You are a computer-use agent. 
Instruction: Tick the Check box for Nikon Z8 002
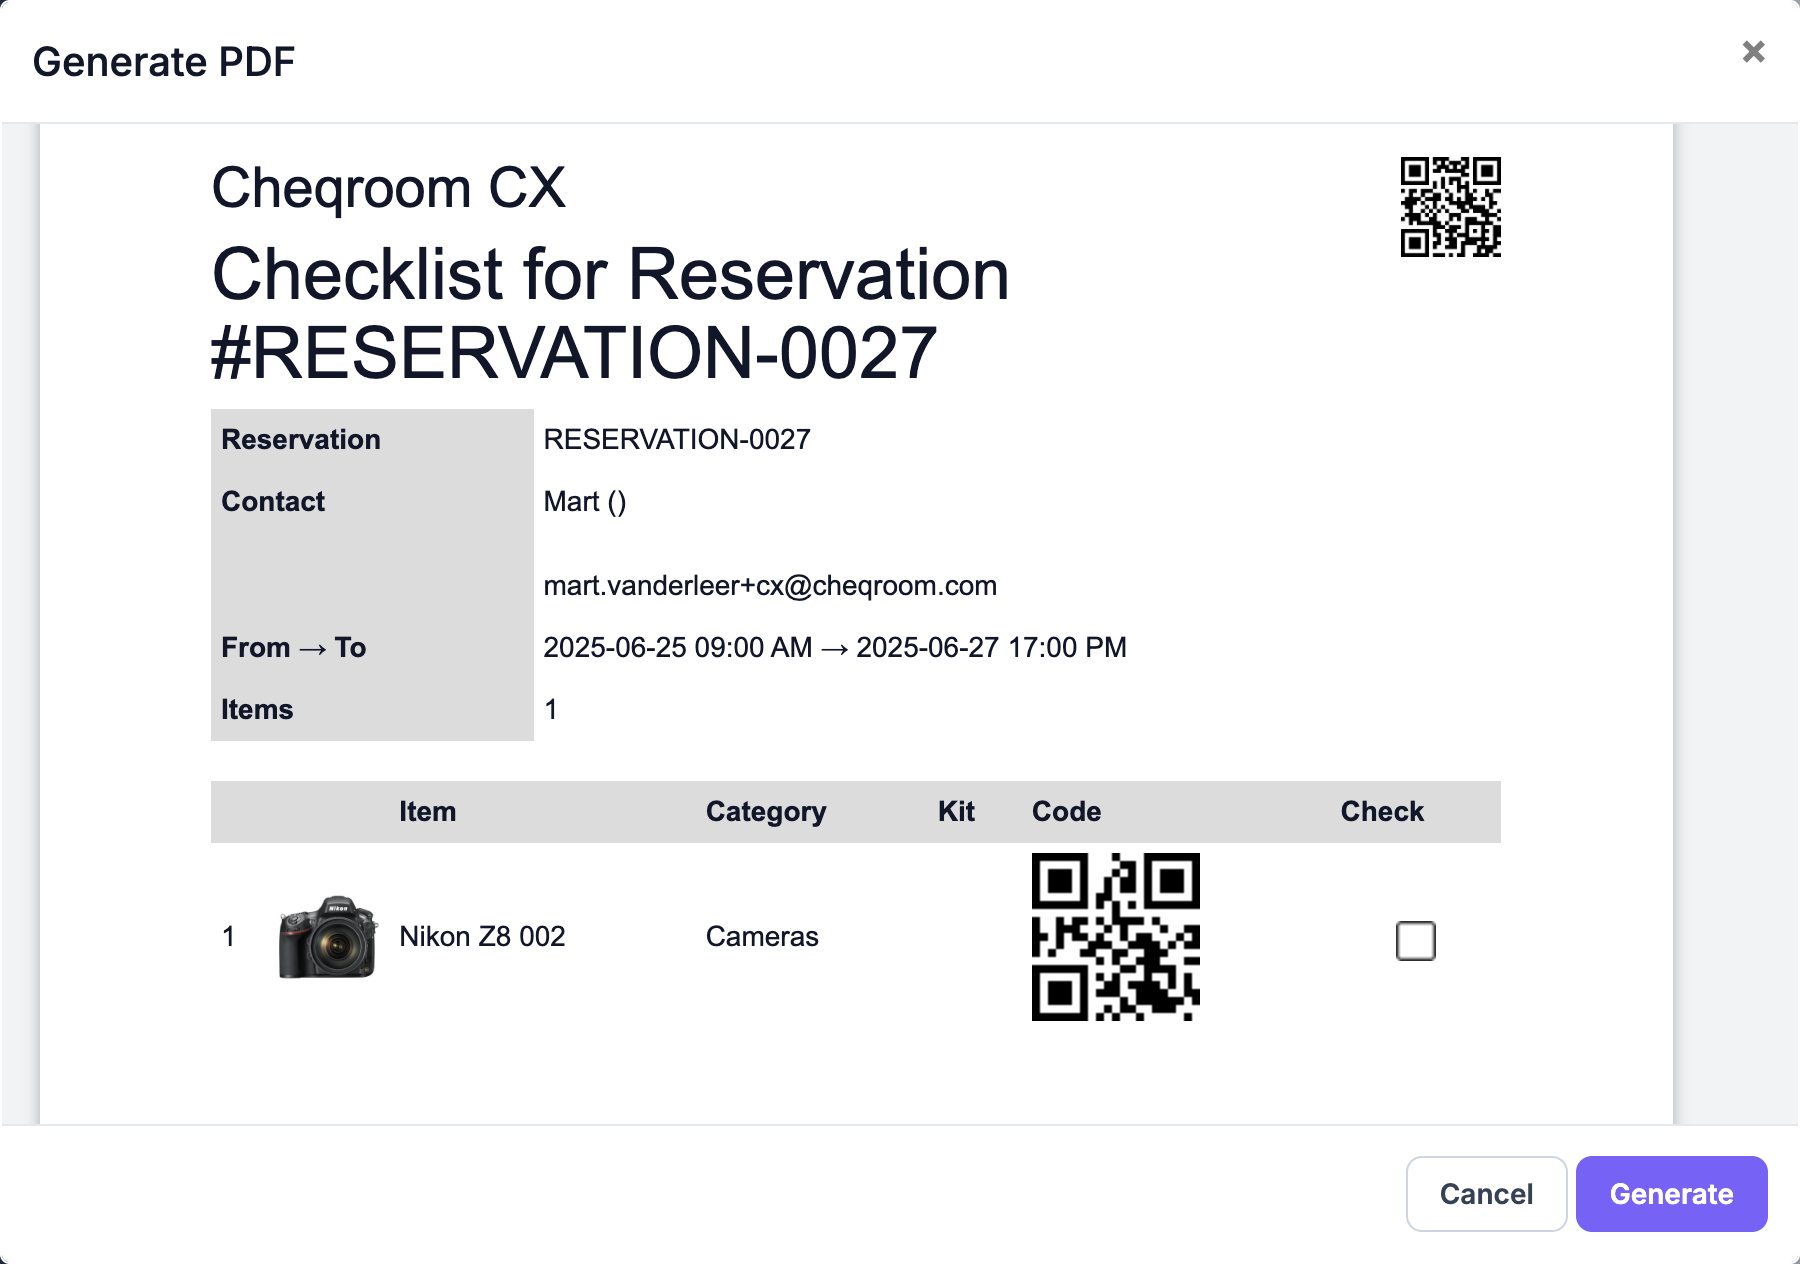pos(1415,941)
